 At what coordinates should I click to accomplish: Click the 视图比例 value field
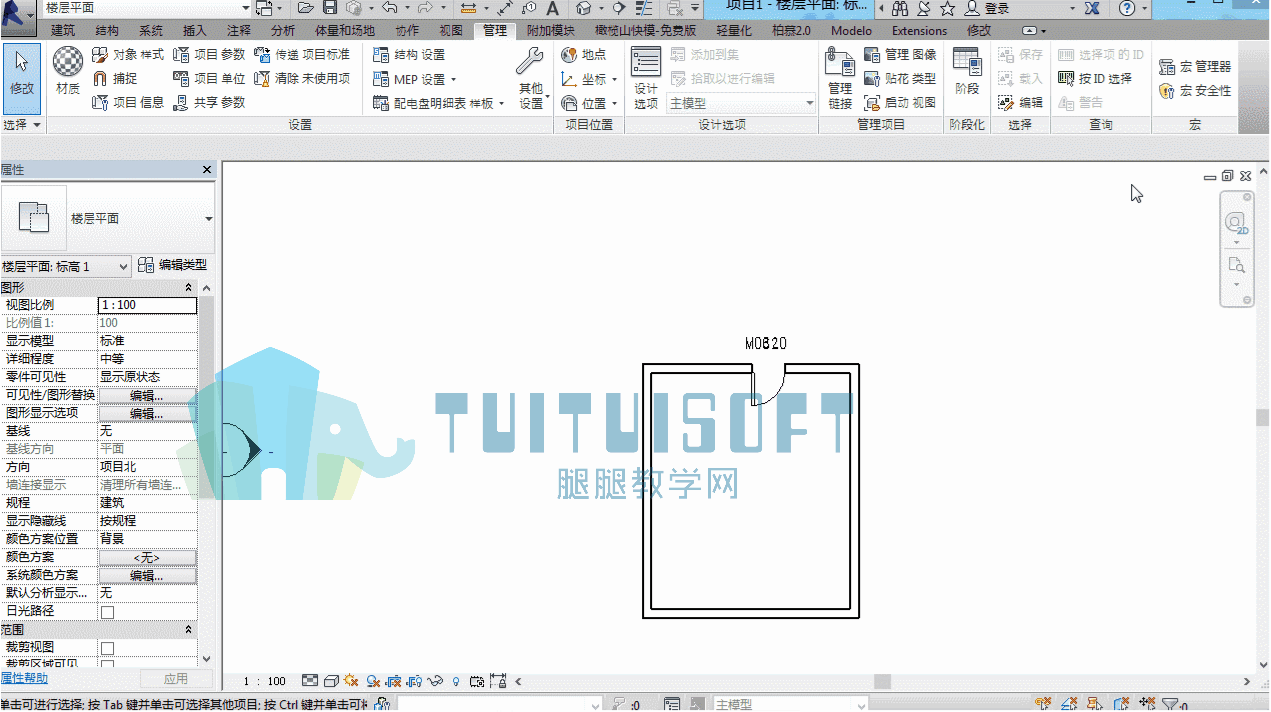tap(148, 305)
